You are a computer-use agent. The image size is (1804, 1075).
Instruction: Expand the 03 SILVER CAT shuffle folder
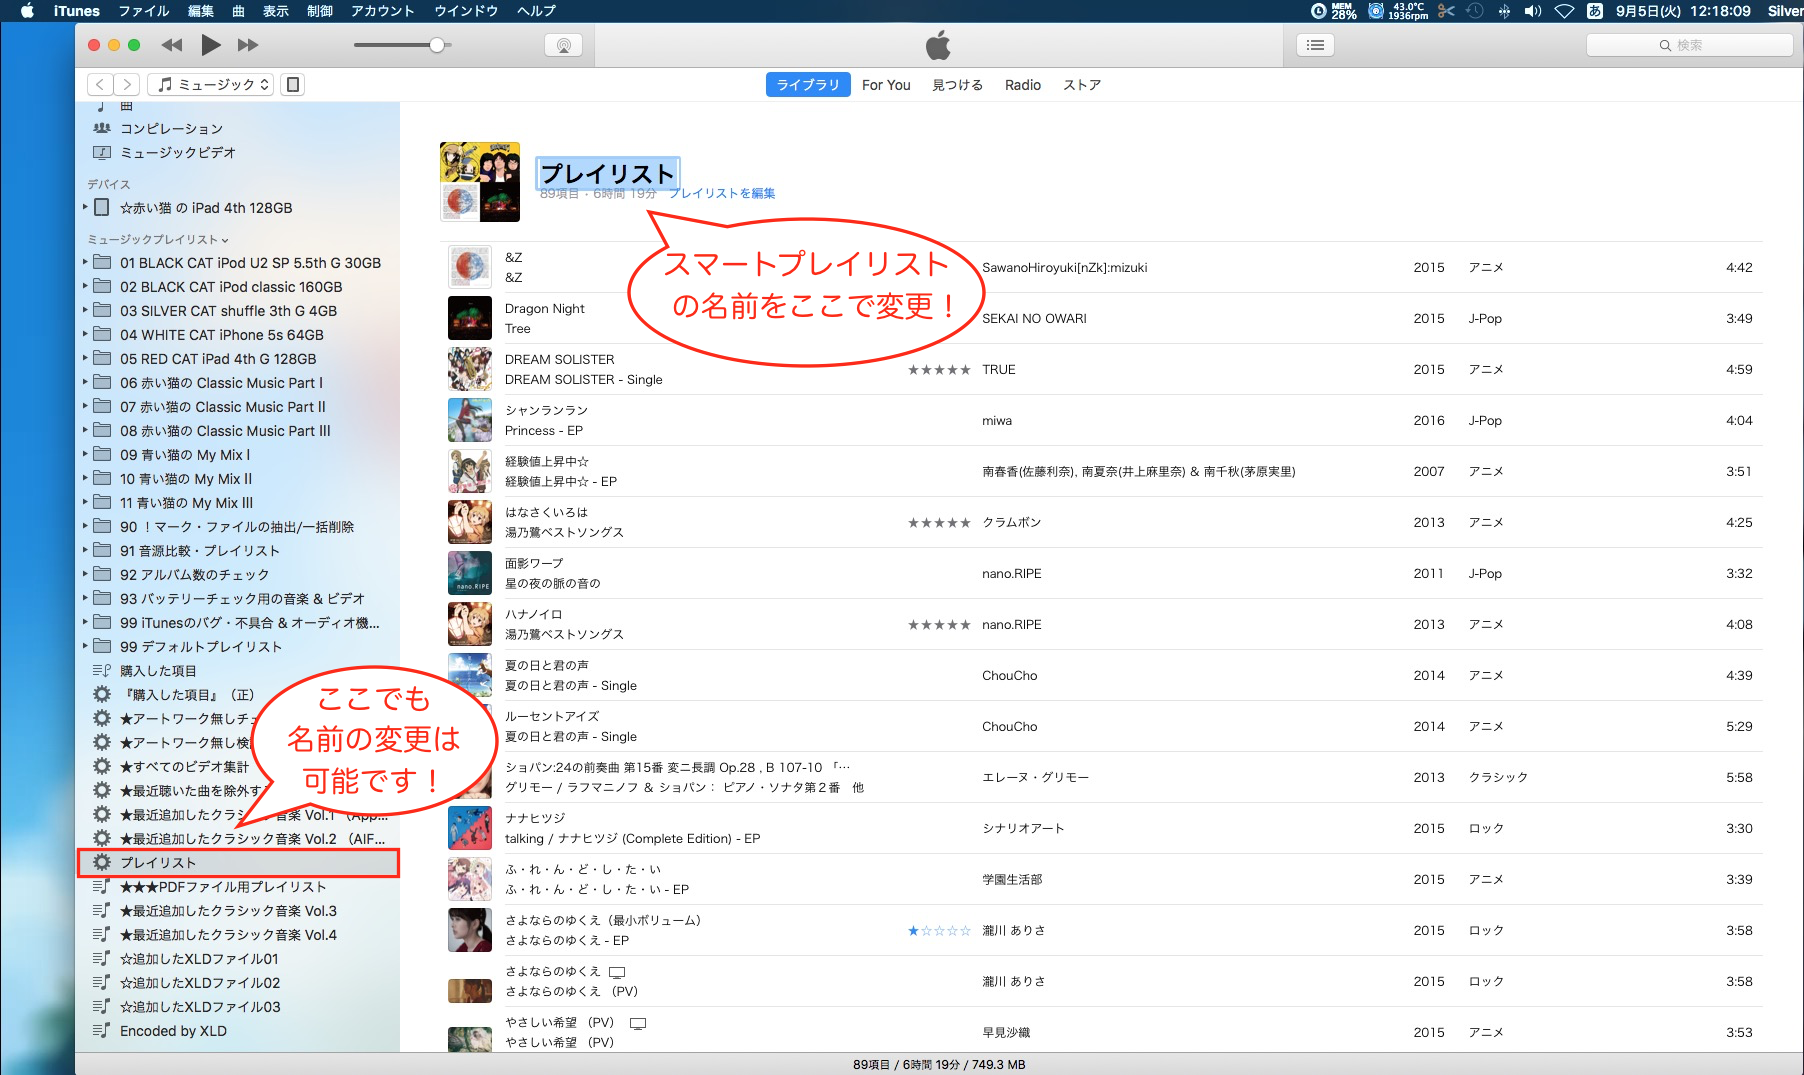(x=85, y=311)
